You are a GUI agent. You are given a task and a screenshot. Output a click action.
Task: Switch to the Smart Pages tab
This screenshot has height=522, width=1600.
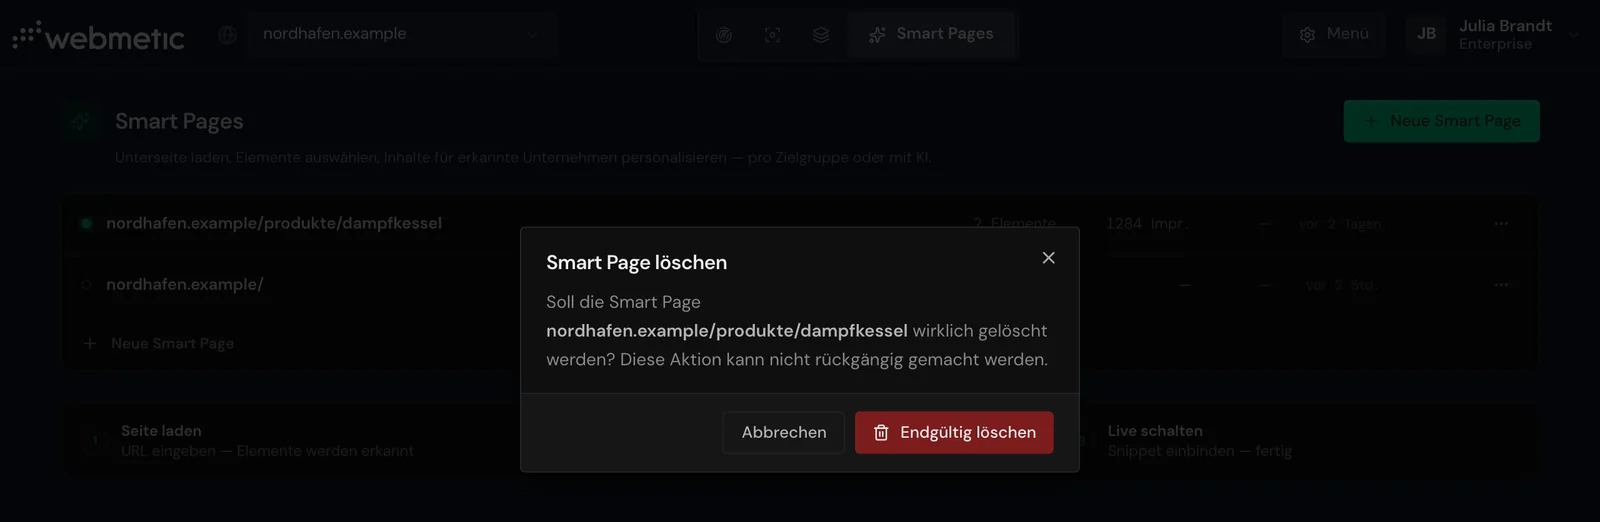point(931,34)
